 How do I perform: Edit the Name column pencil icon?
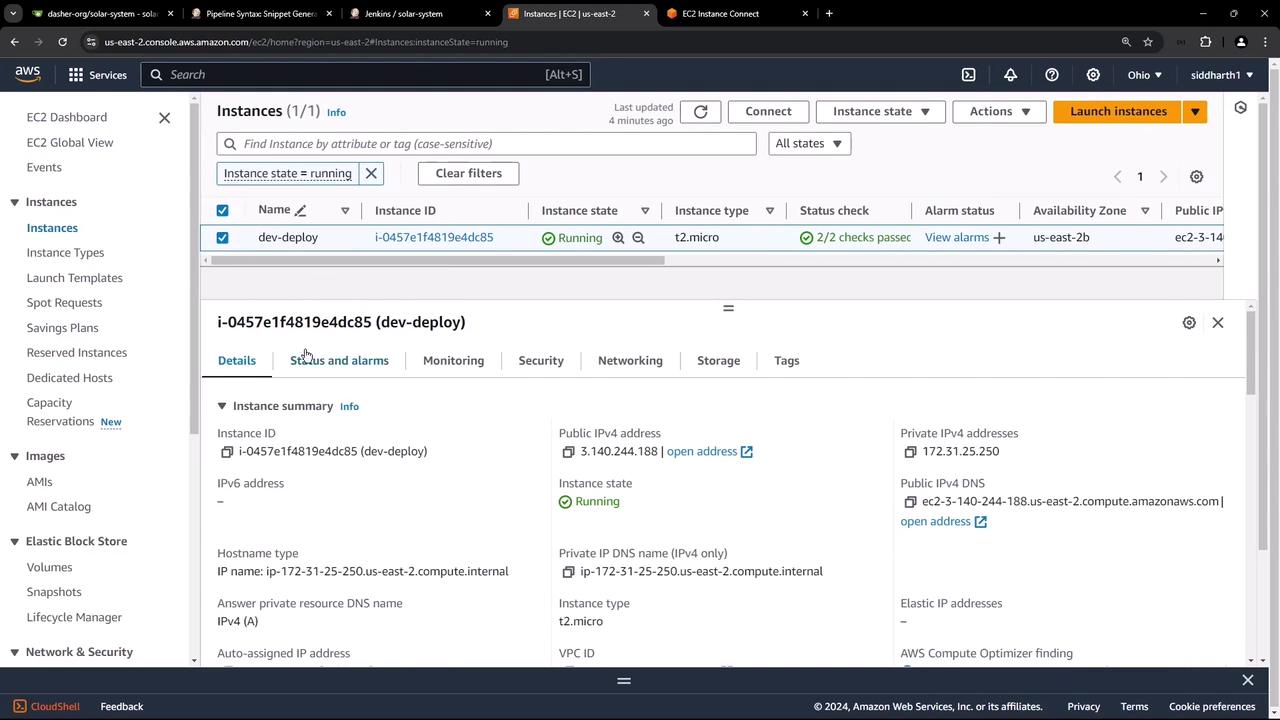coord(300,210)
